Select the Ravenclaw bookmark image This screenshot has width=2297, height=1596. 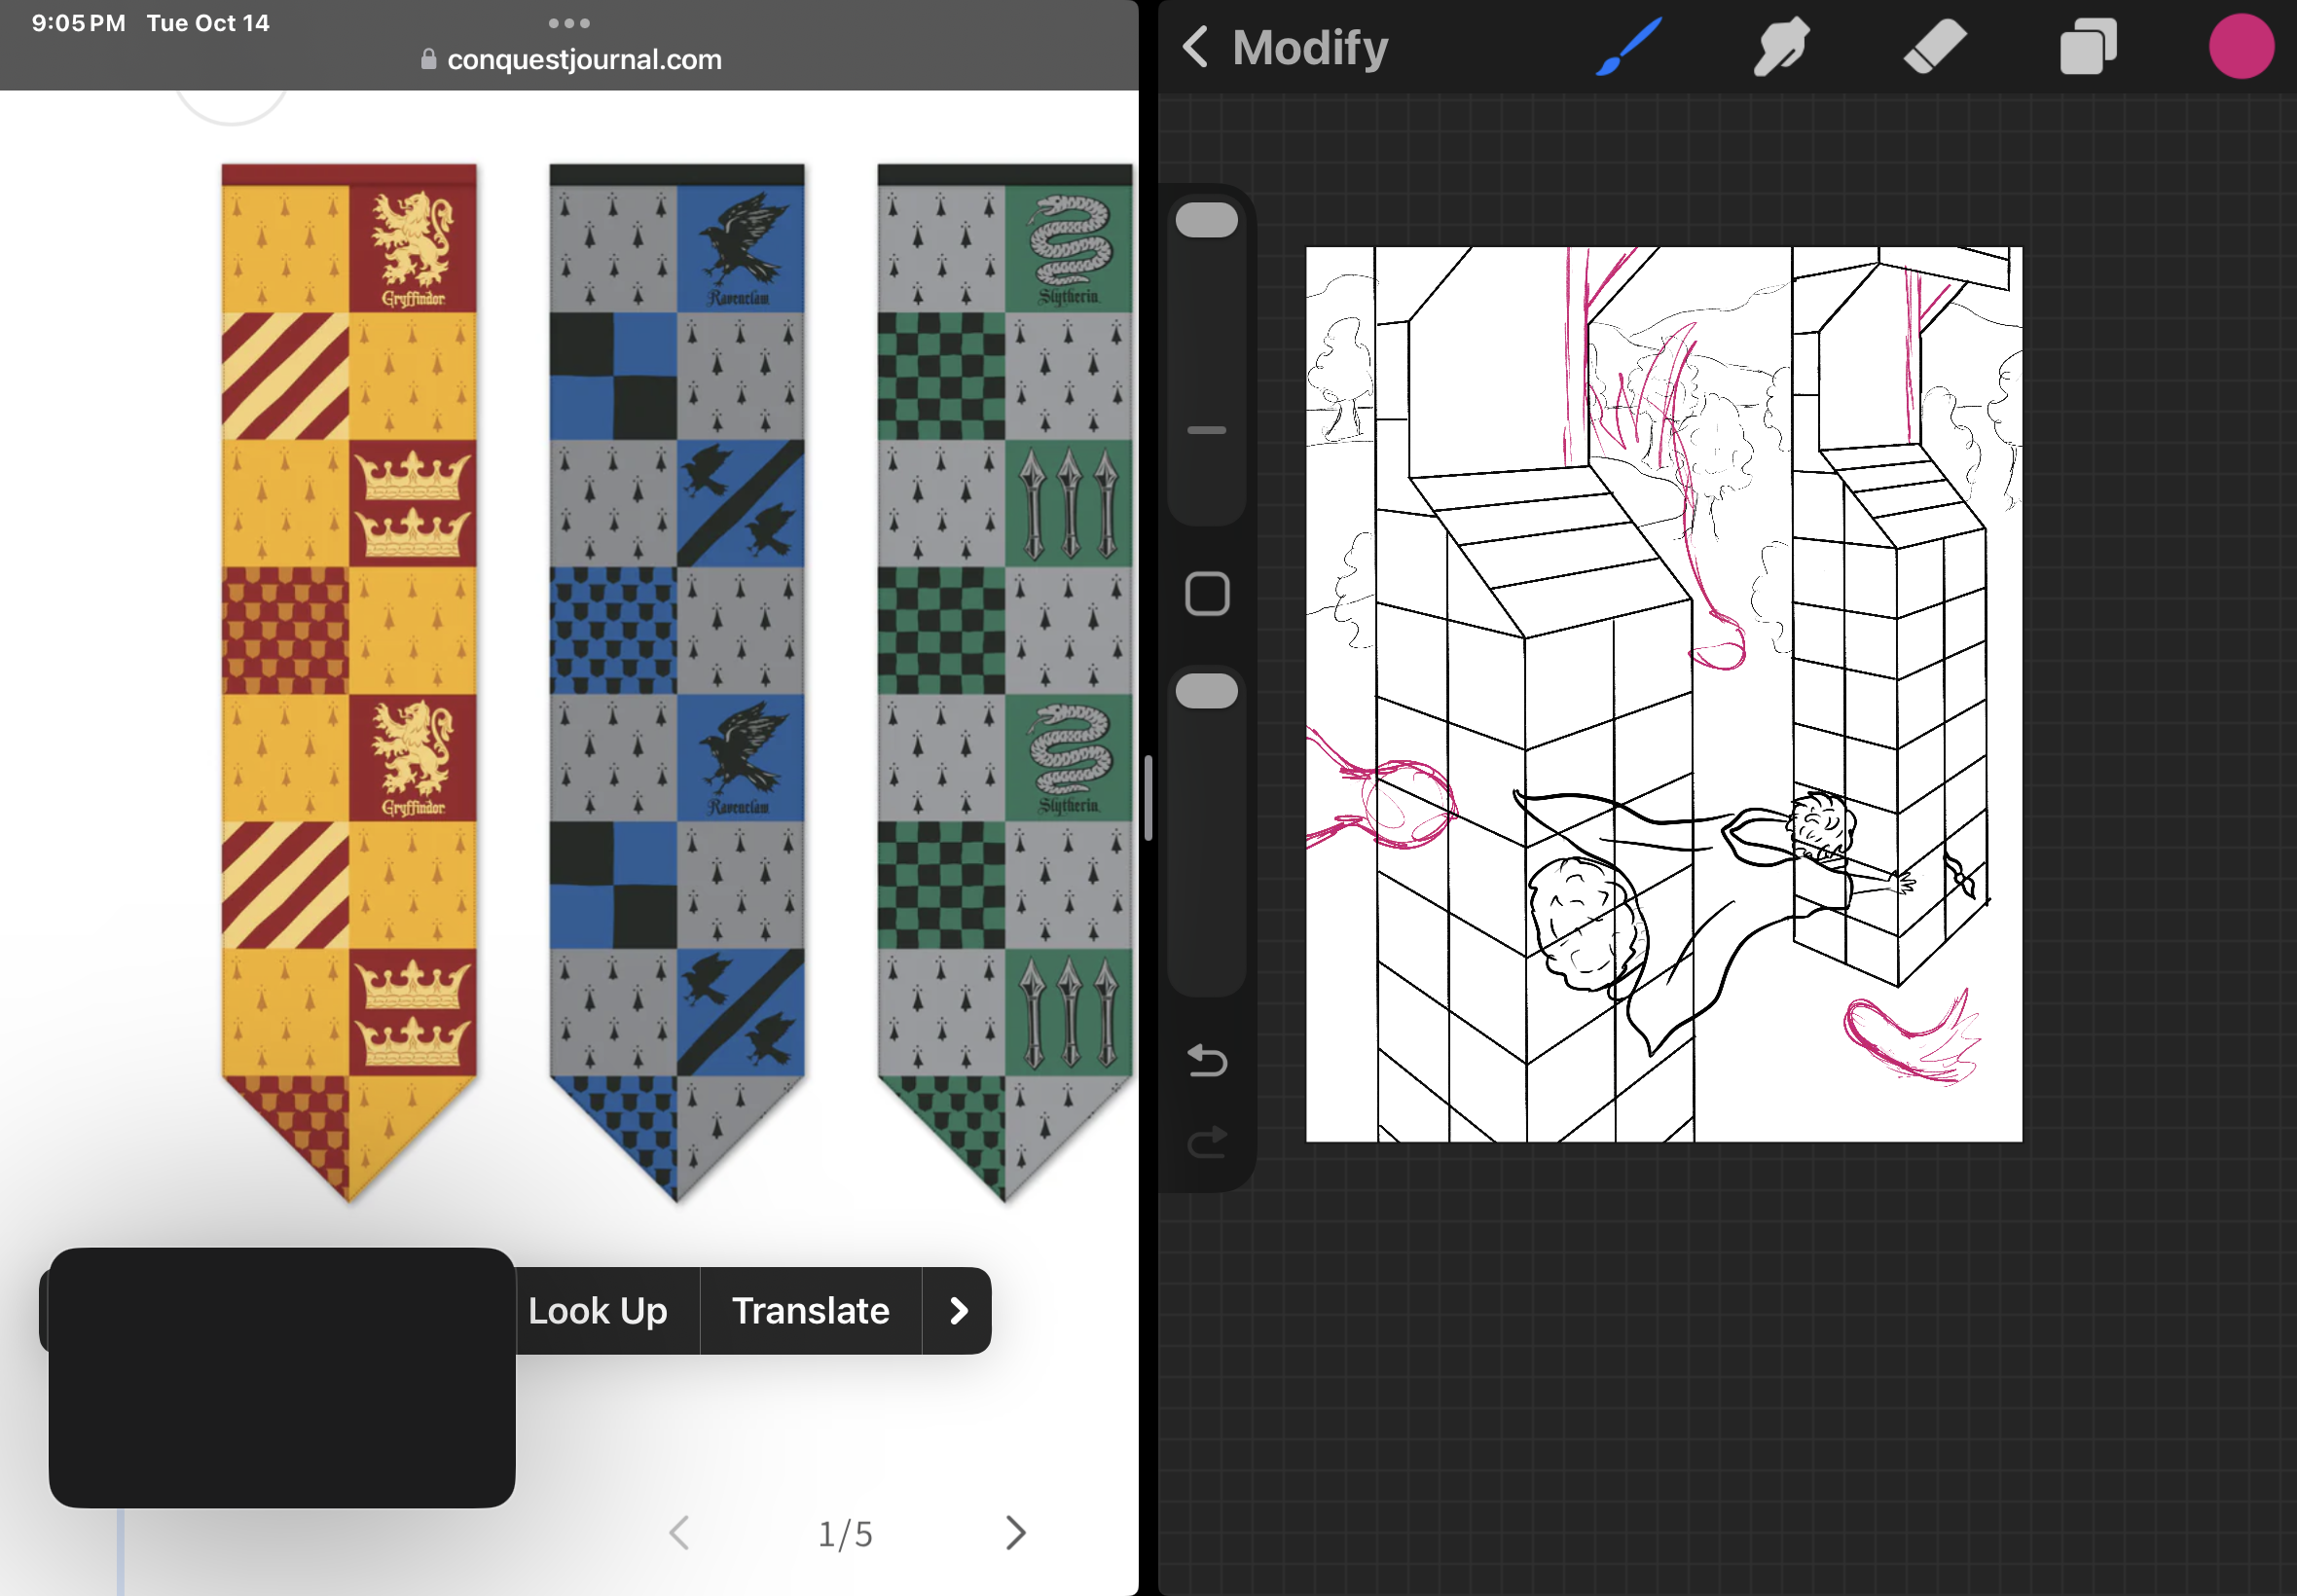677,683
